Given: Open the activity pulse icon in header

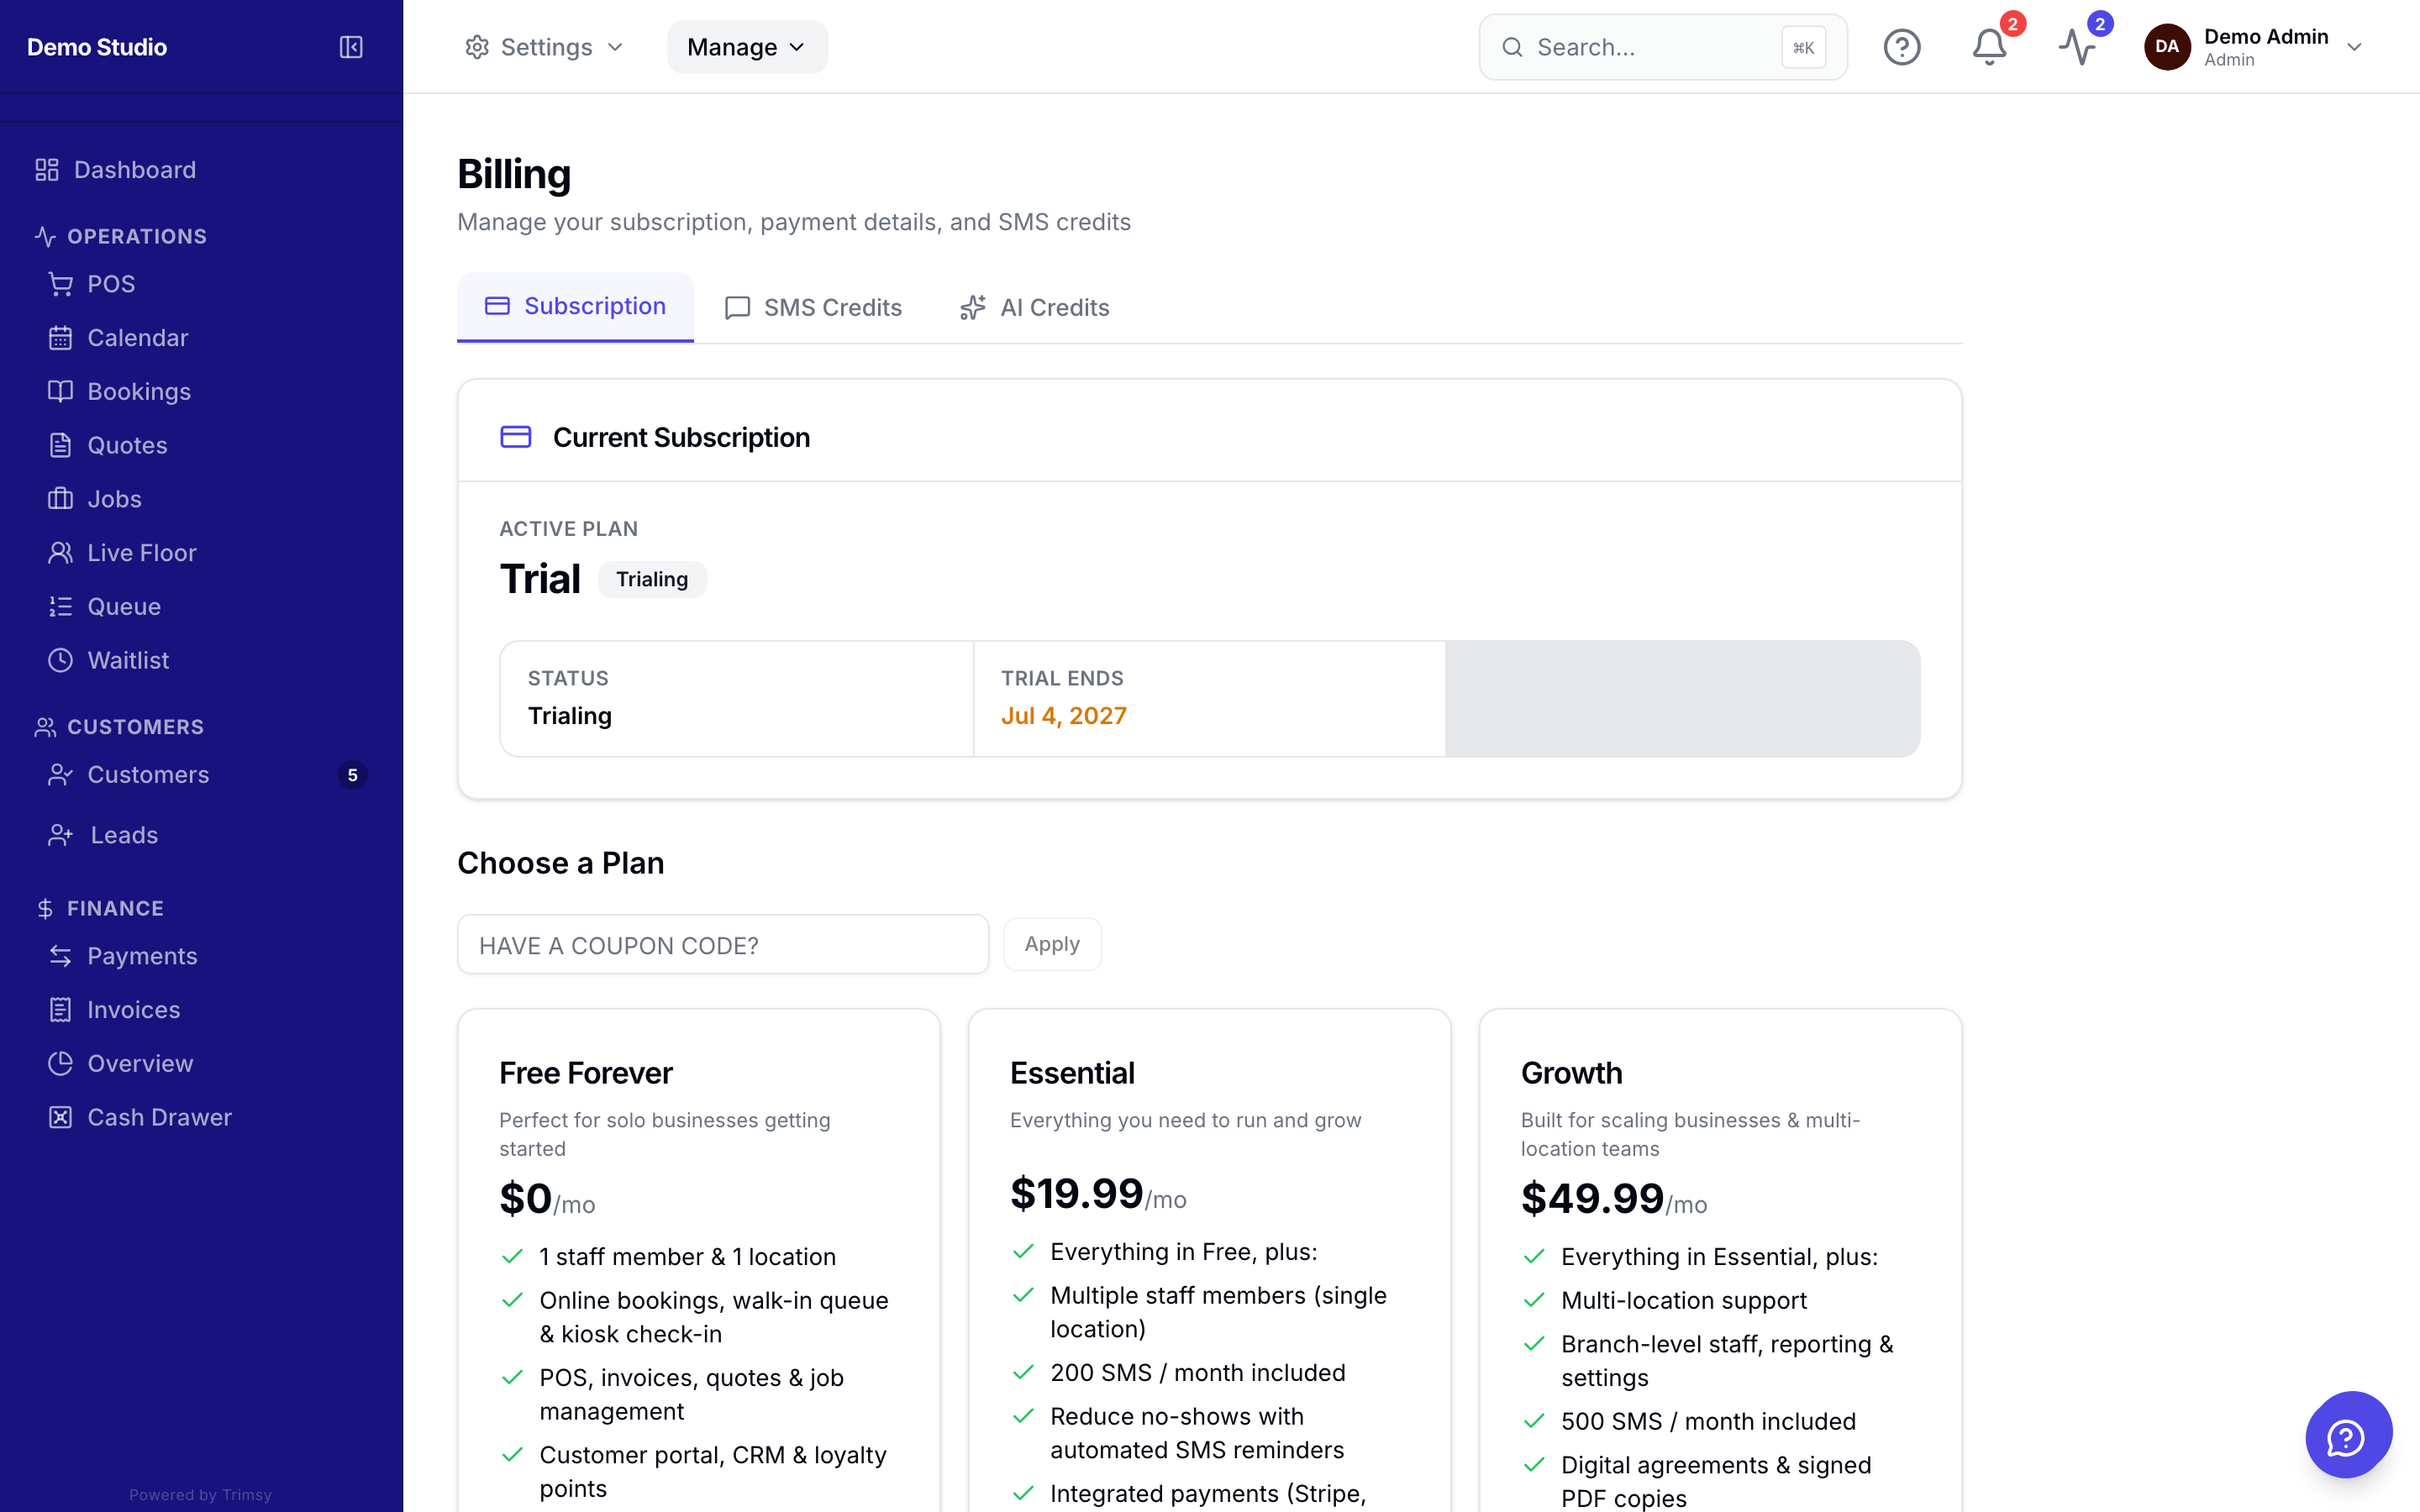Looking at the screenshot, I should 2076,47.
